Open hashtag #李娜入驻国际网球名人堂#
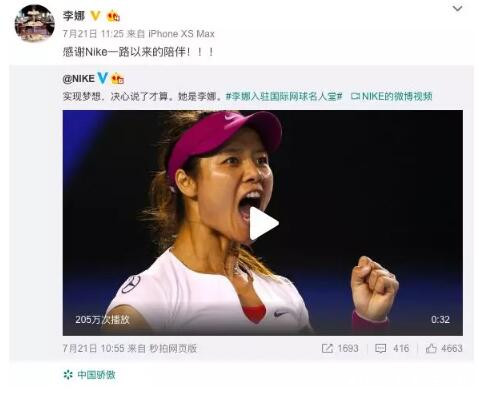Screen dimensions: 479x400 pyautogui.click(x=284, y=97)
